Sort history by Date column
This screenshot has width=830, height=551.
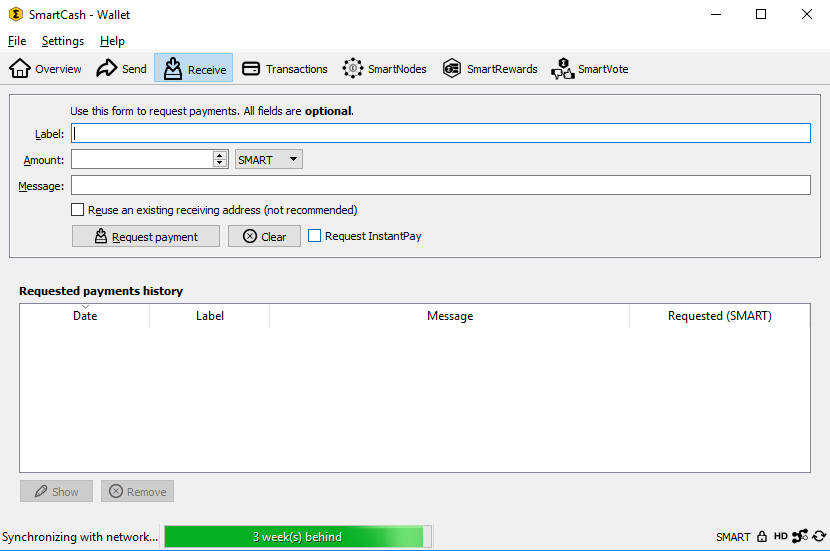coord(85,315)
